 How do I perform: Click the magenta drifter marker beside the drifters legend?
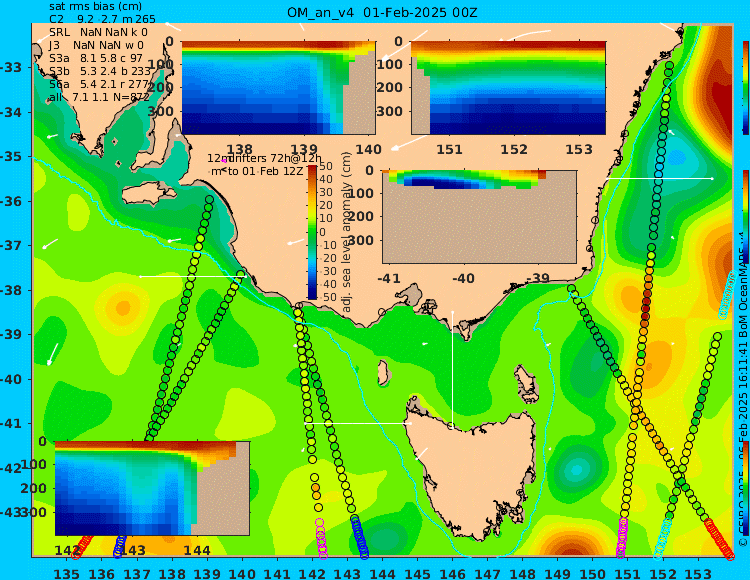click(224, 161)
